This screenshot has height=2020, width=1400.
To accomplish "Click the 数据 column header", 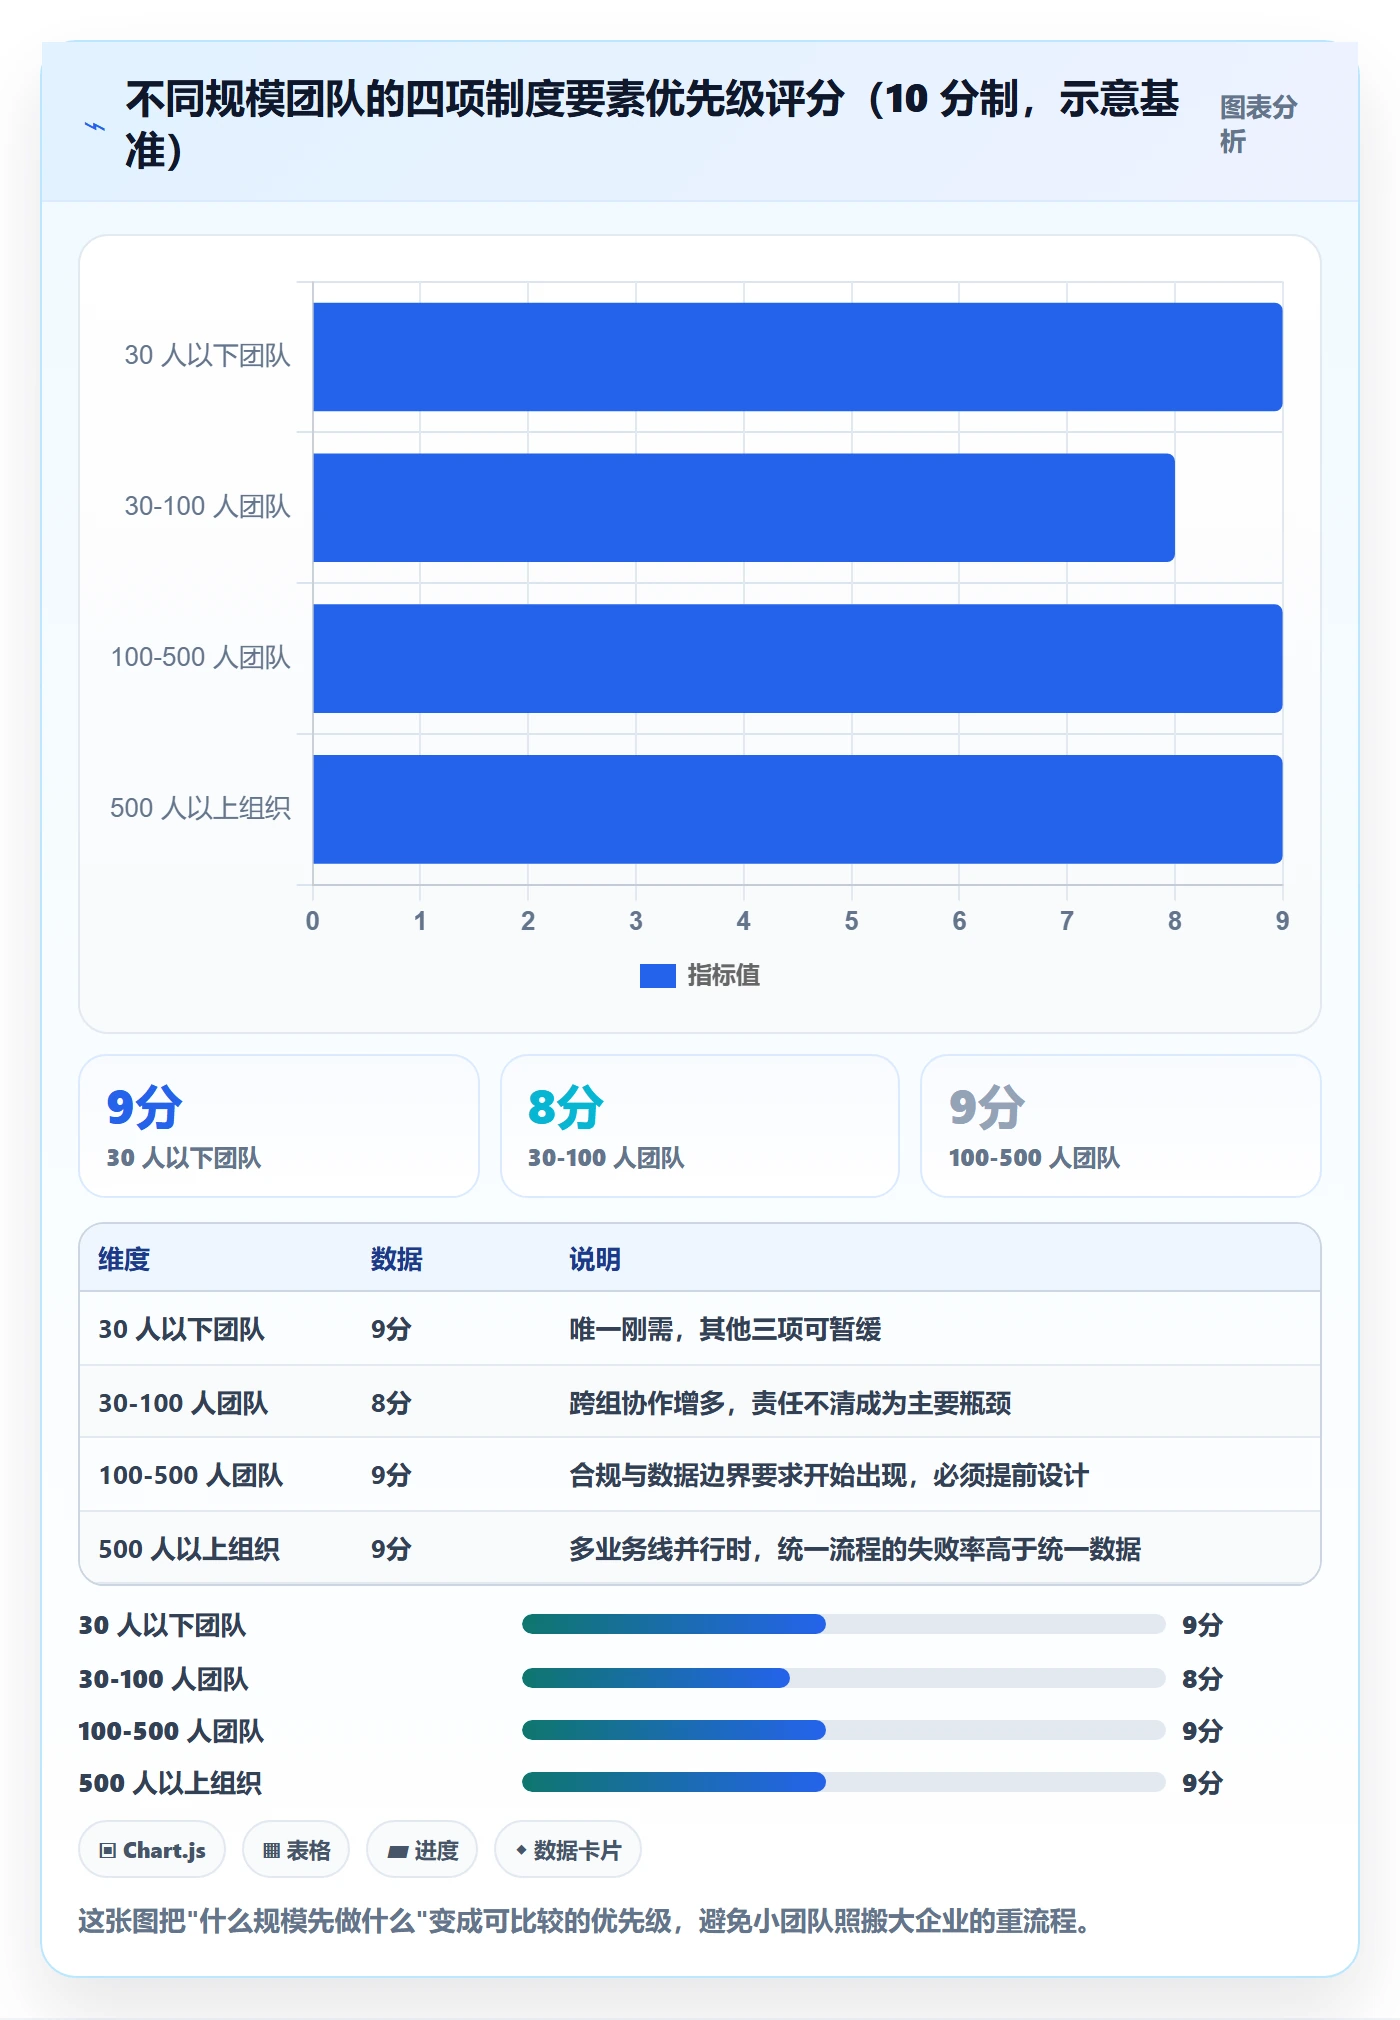I will 396,1259.
